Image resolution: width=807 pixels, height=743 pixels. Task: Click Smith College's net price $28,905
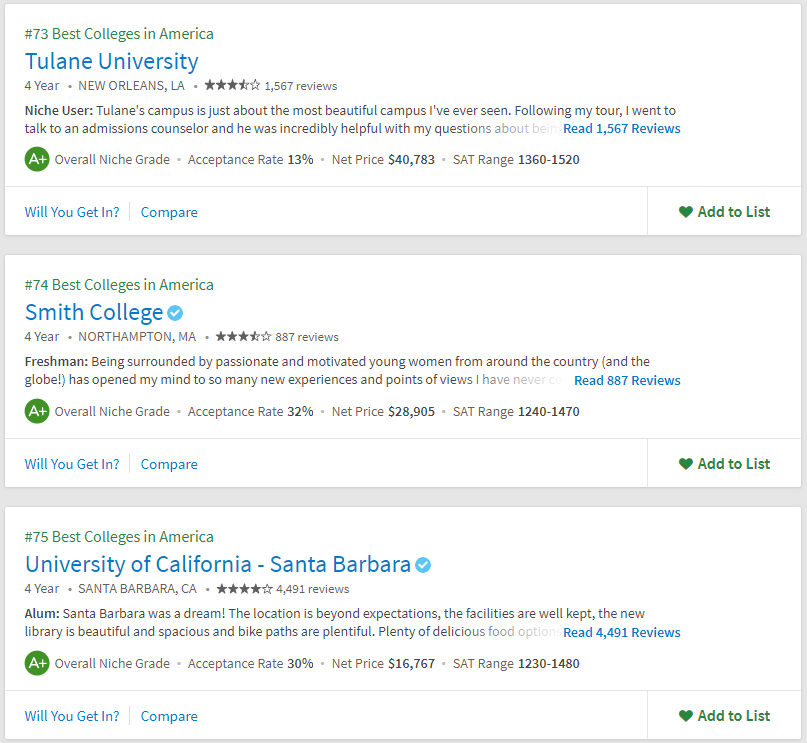pyautogui.click(x=411, y=412)
